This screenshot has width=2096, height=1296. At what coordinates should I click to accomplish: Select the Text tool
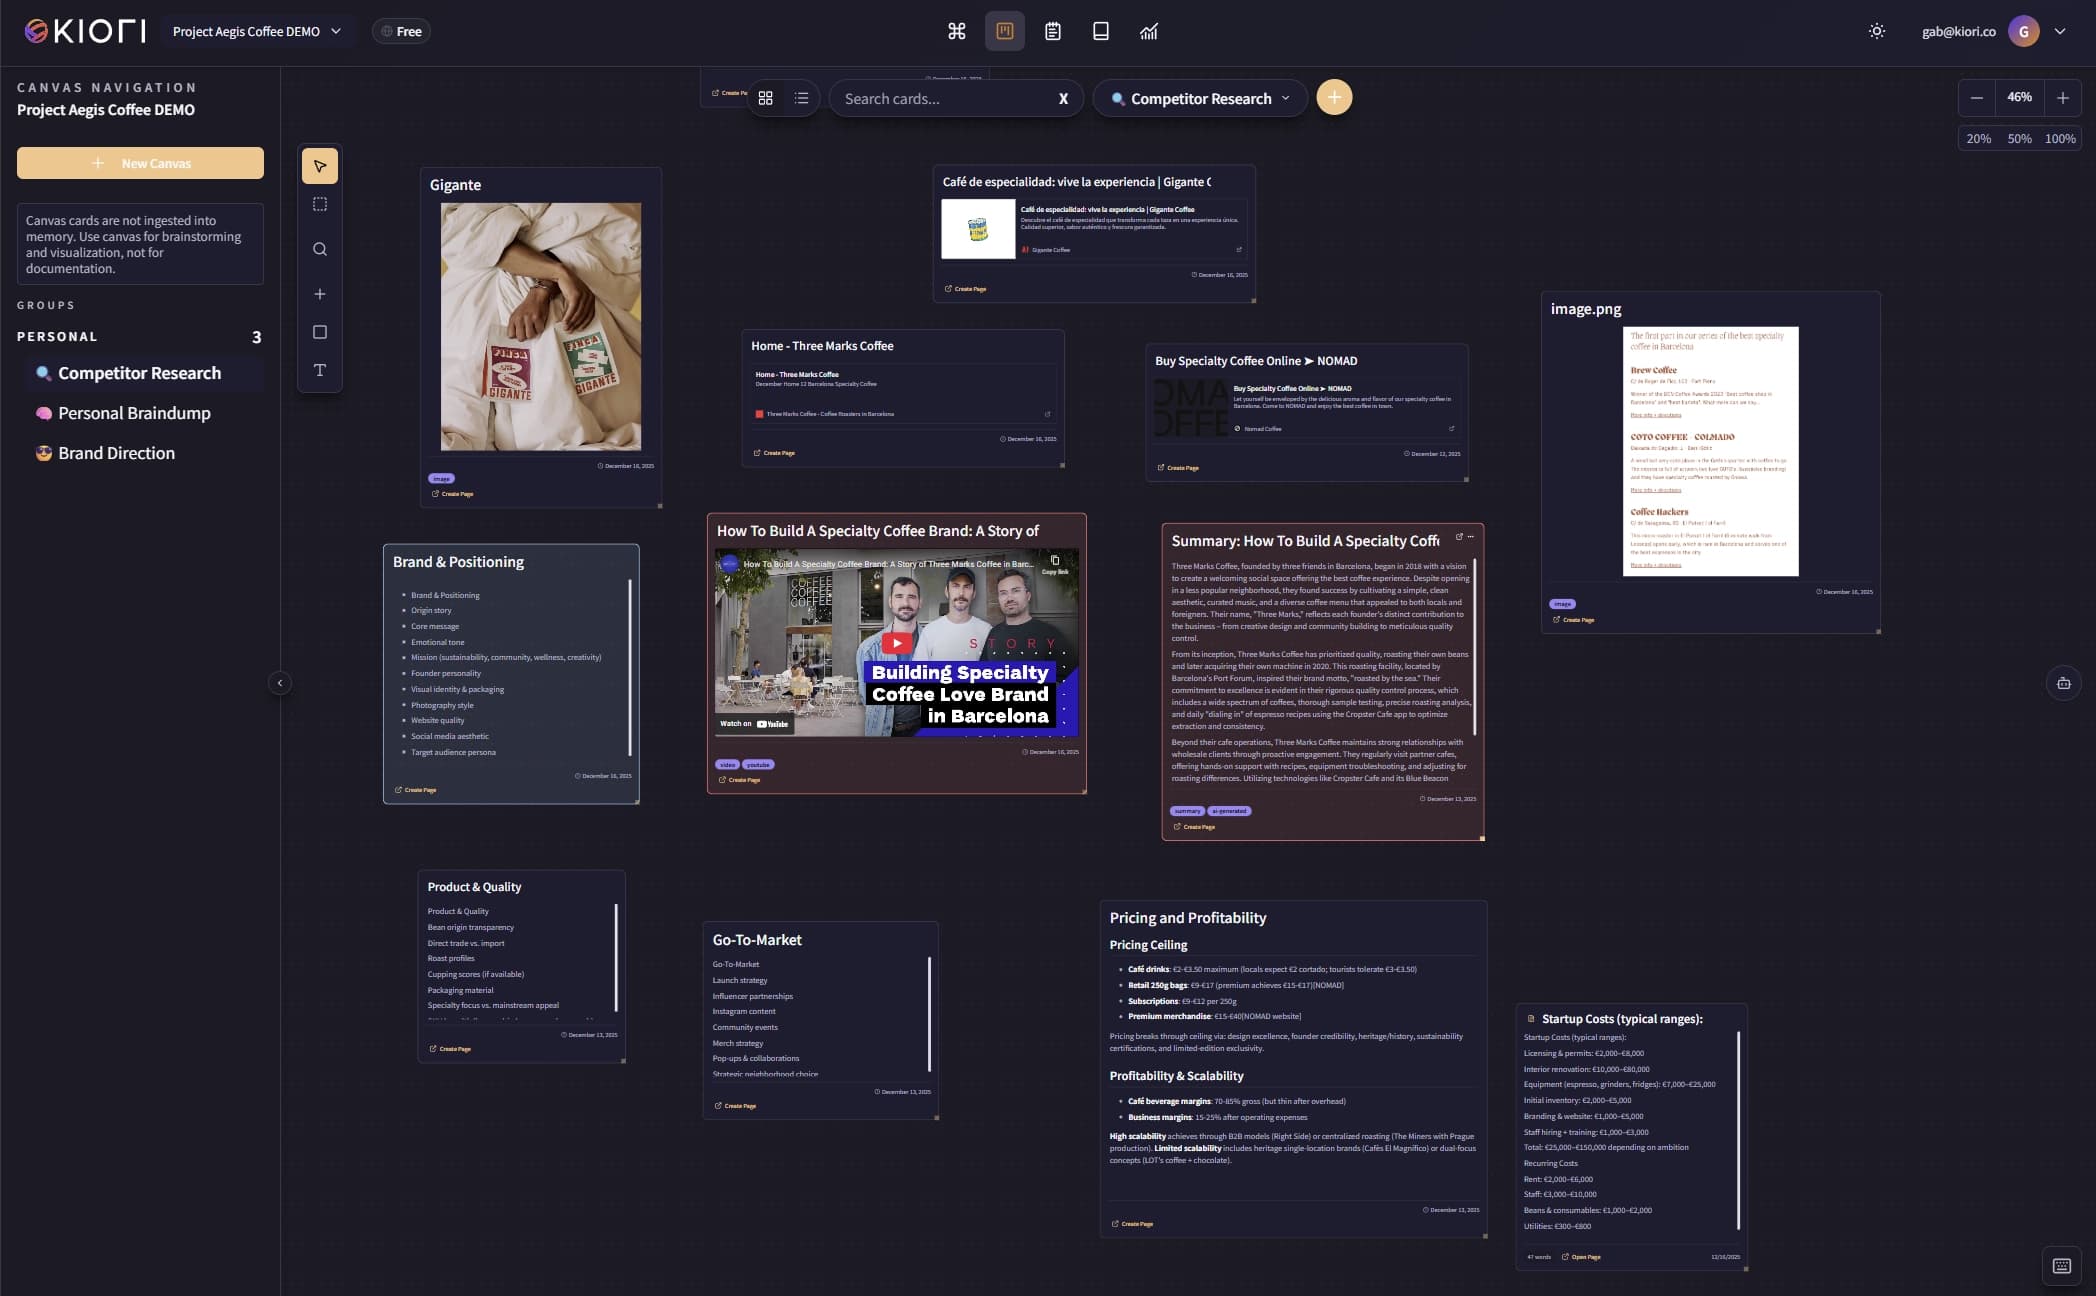(320, 370)
